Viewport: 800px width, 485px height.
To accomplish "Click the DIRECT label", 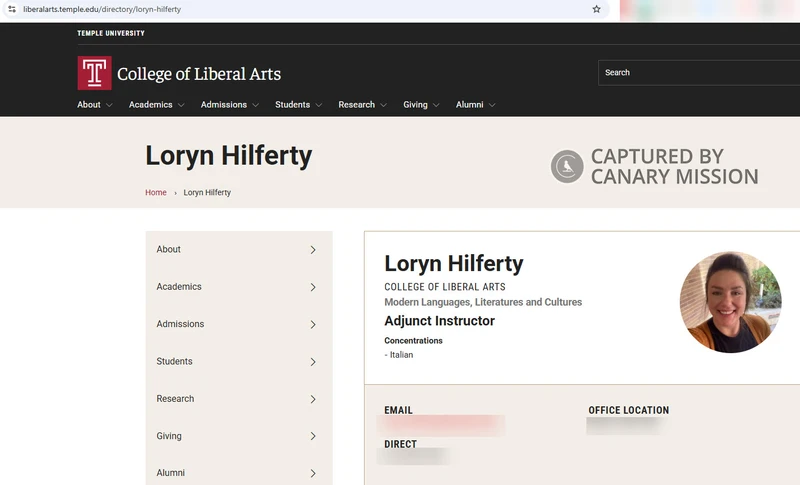I will pyautogui.click(x=401, y=444).
